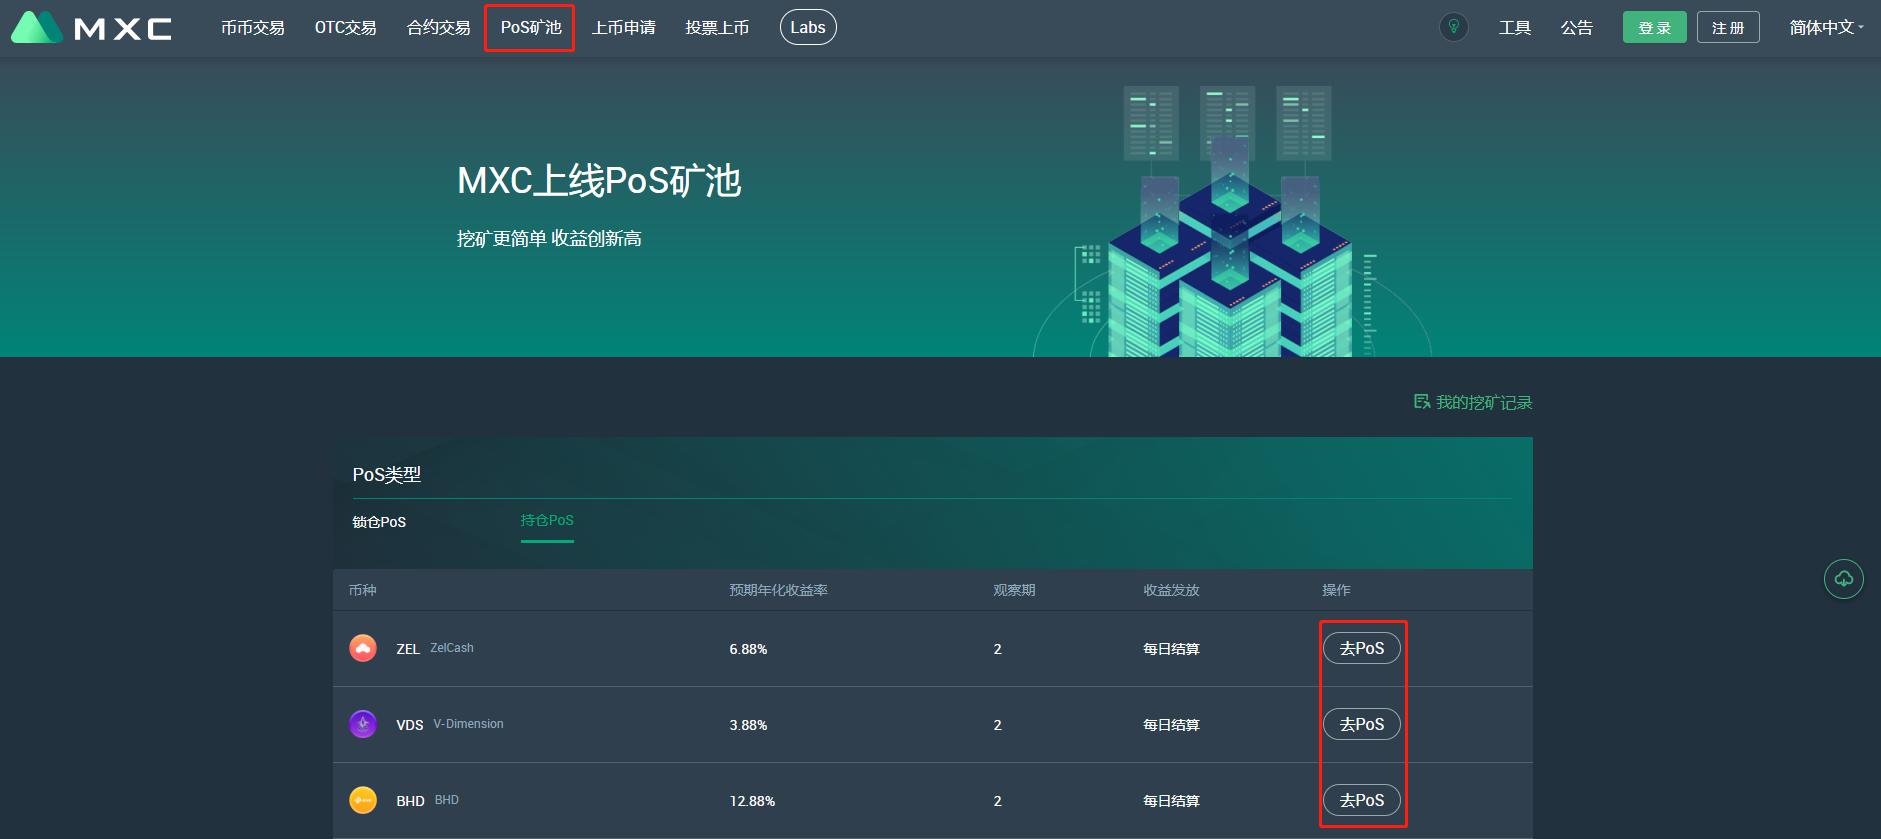Viewport: 1881px width, 839px height.
Task: Select PoS矿池 in the navigation bar
Action: [531, 28]
